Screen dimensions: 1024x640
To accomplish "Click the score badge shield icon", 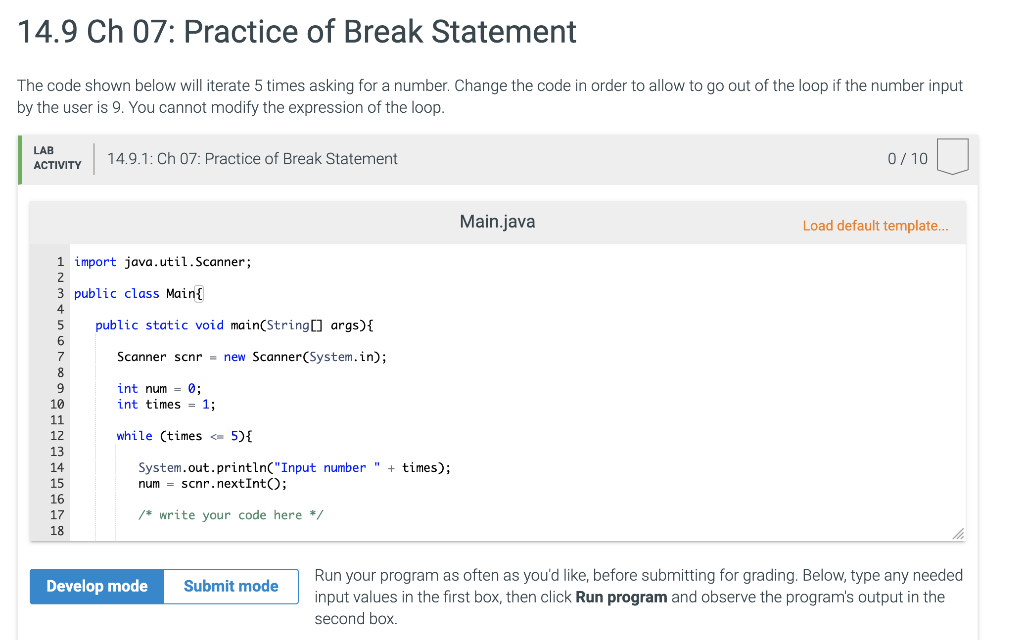I will (x=952, y=156).
